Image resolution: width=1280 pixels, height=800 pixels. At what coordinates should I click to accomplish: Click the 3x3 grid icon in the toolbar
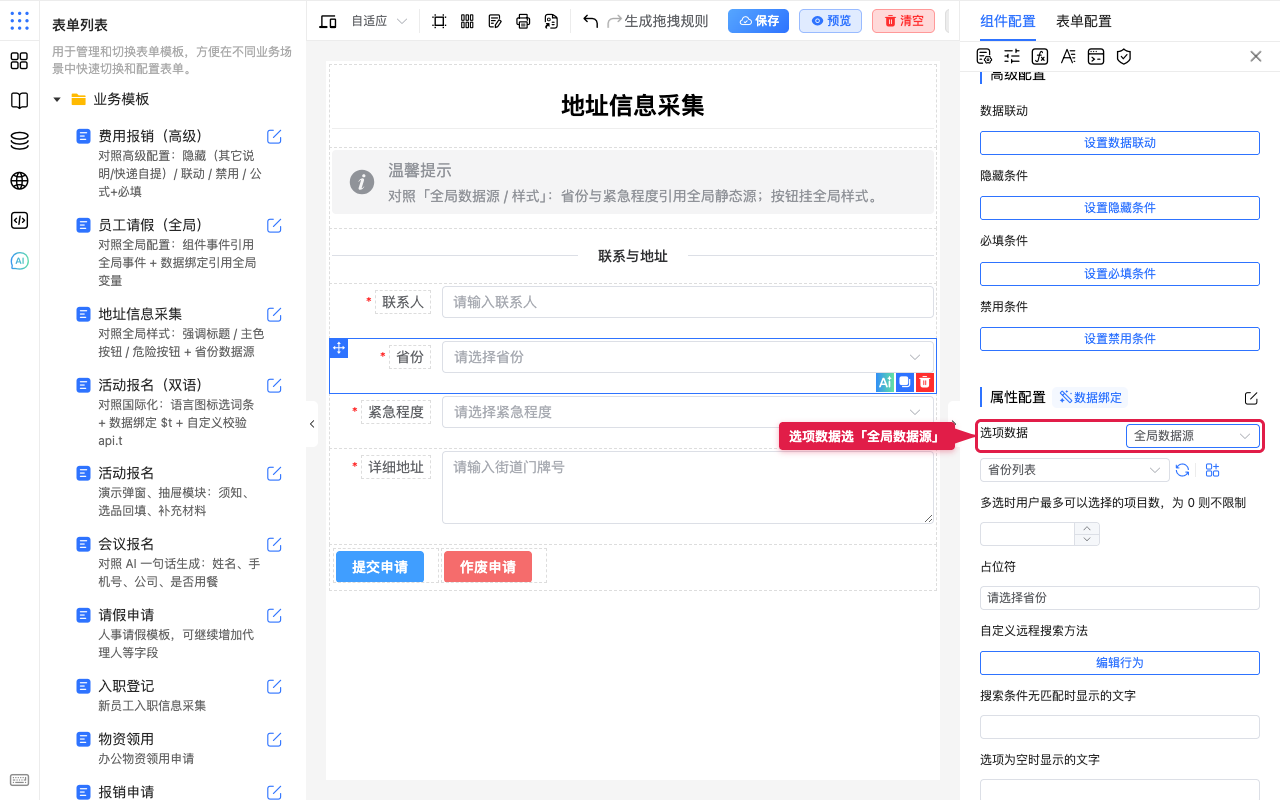(467, 21)
